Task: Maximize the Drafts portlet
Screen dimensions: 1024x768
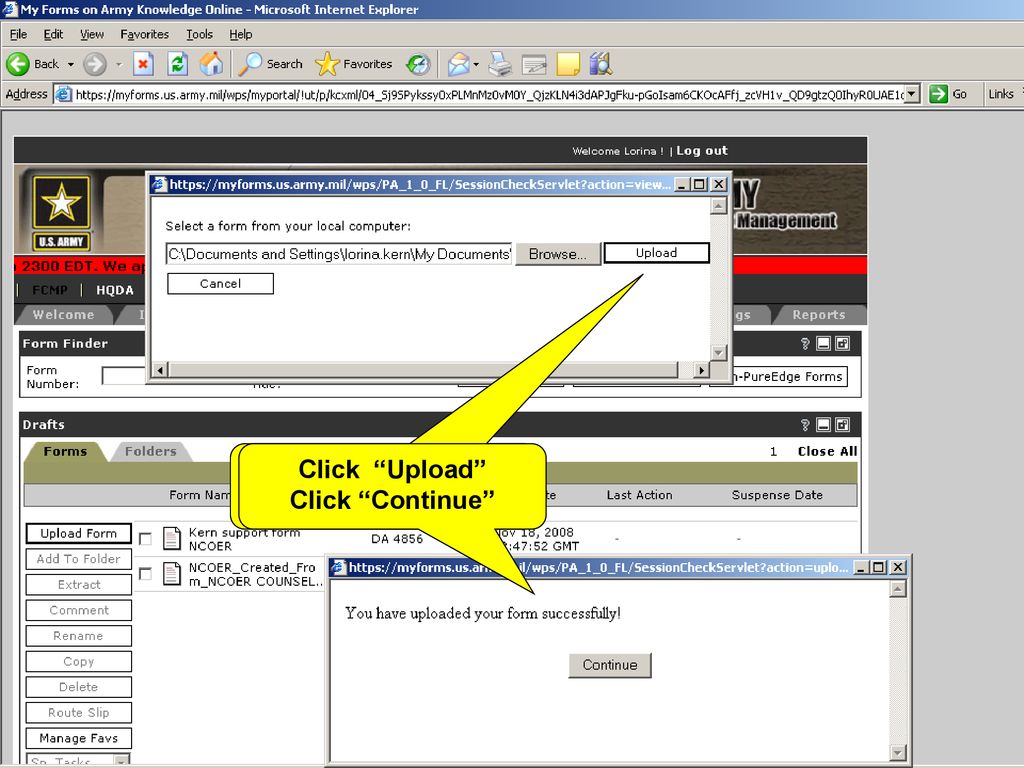Action: [x=842, y=425]
